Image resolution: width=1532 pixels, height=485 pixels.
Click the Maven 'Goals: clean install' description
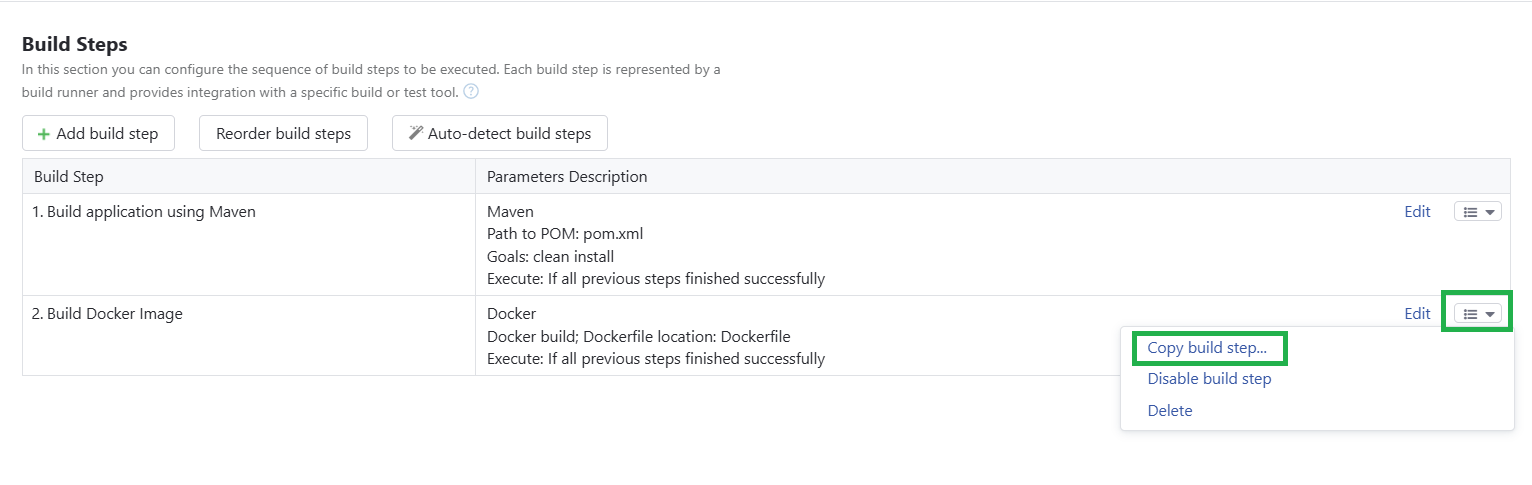coord(550,256)
